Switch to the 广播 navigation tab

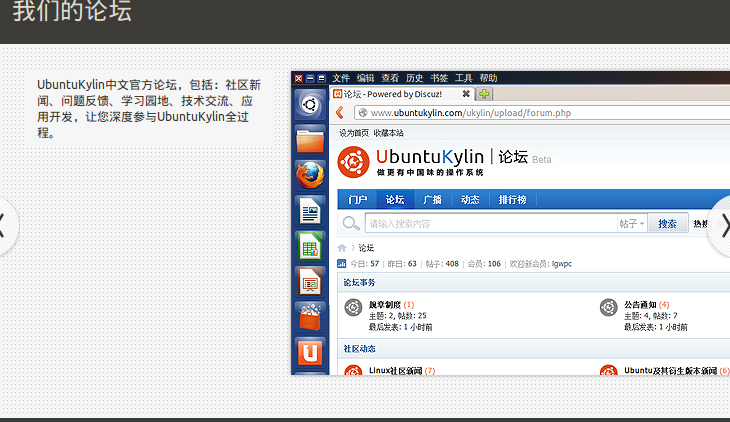(x=432, y=200)
